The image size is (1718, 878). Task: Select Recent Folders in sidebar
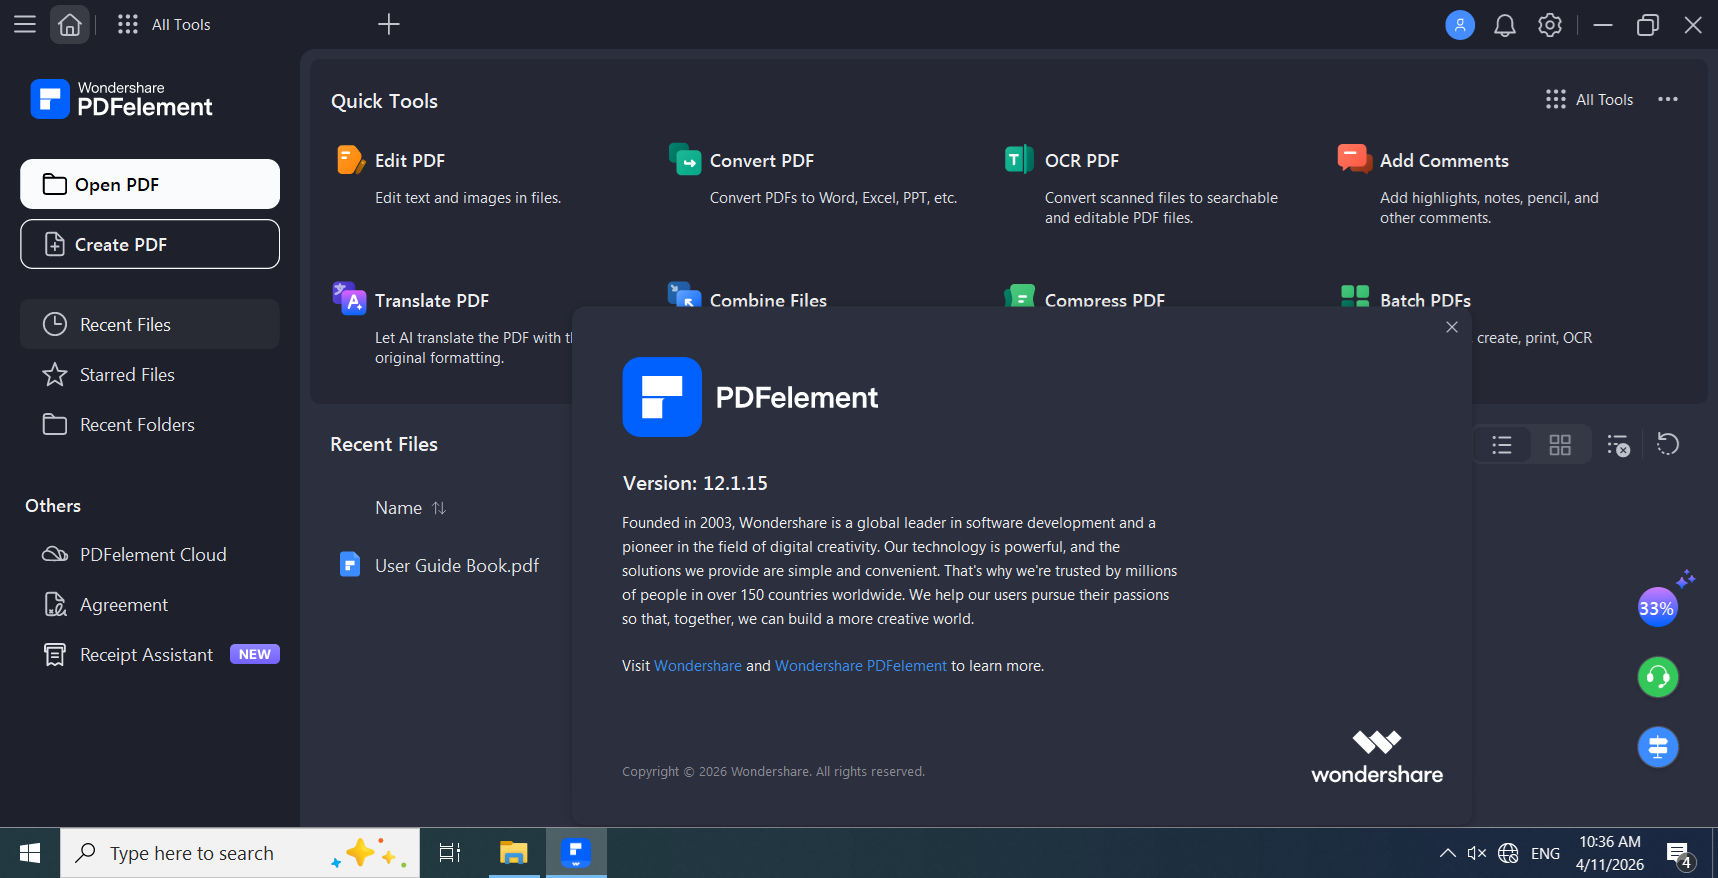point(150,424)
